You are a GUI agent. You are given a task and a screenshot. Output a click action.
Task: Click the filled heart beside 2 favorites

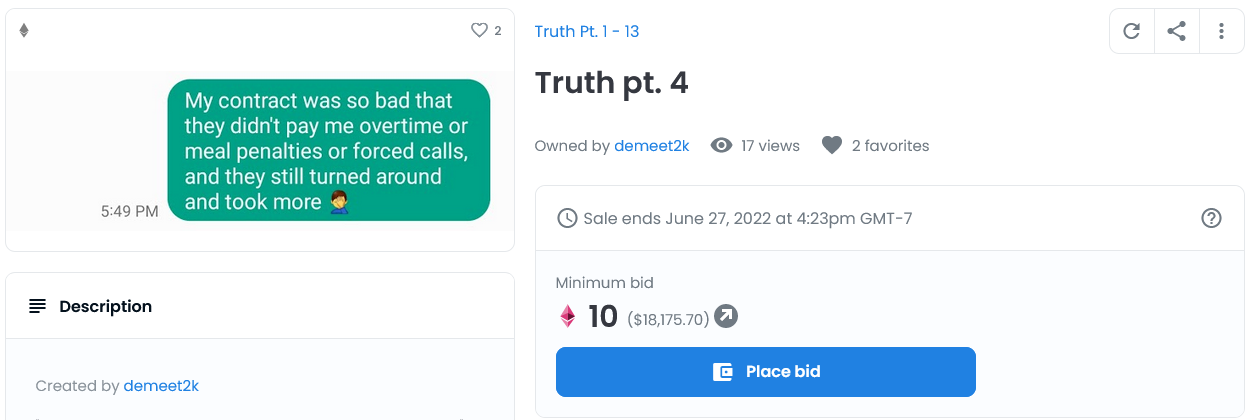tap(832, 146)
